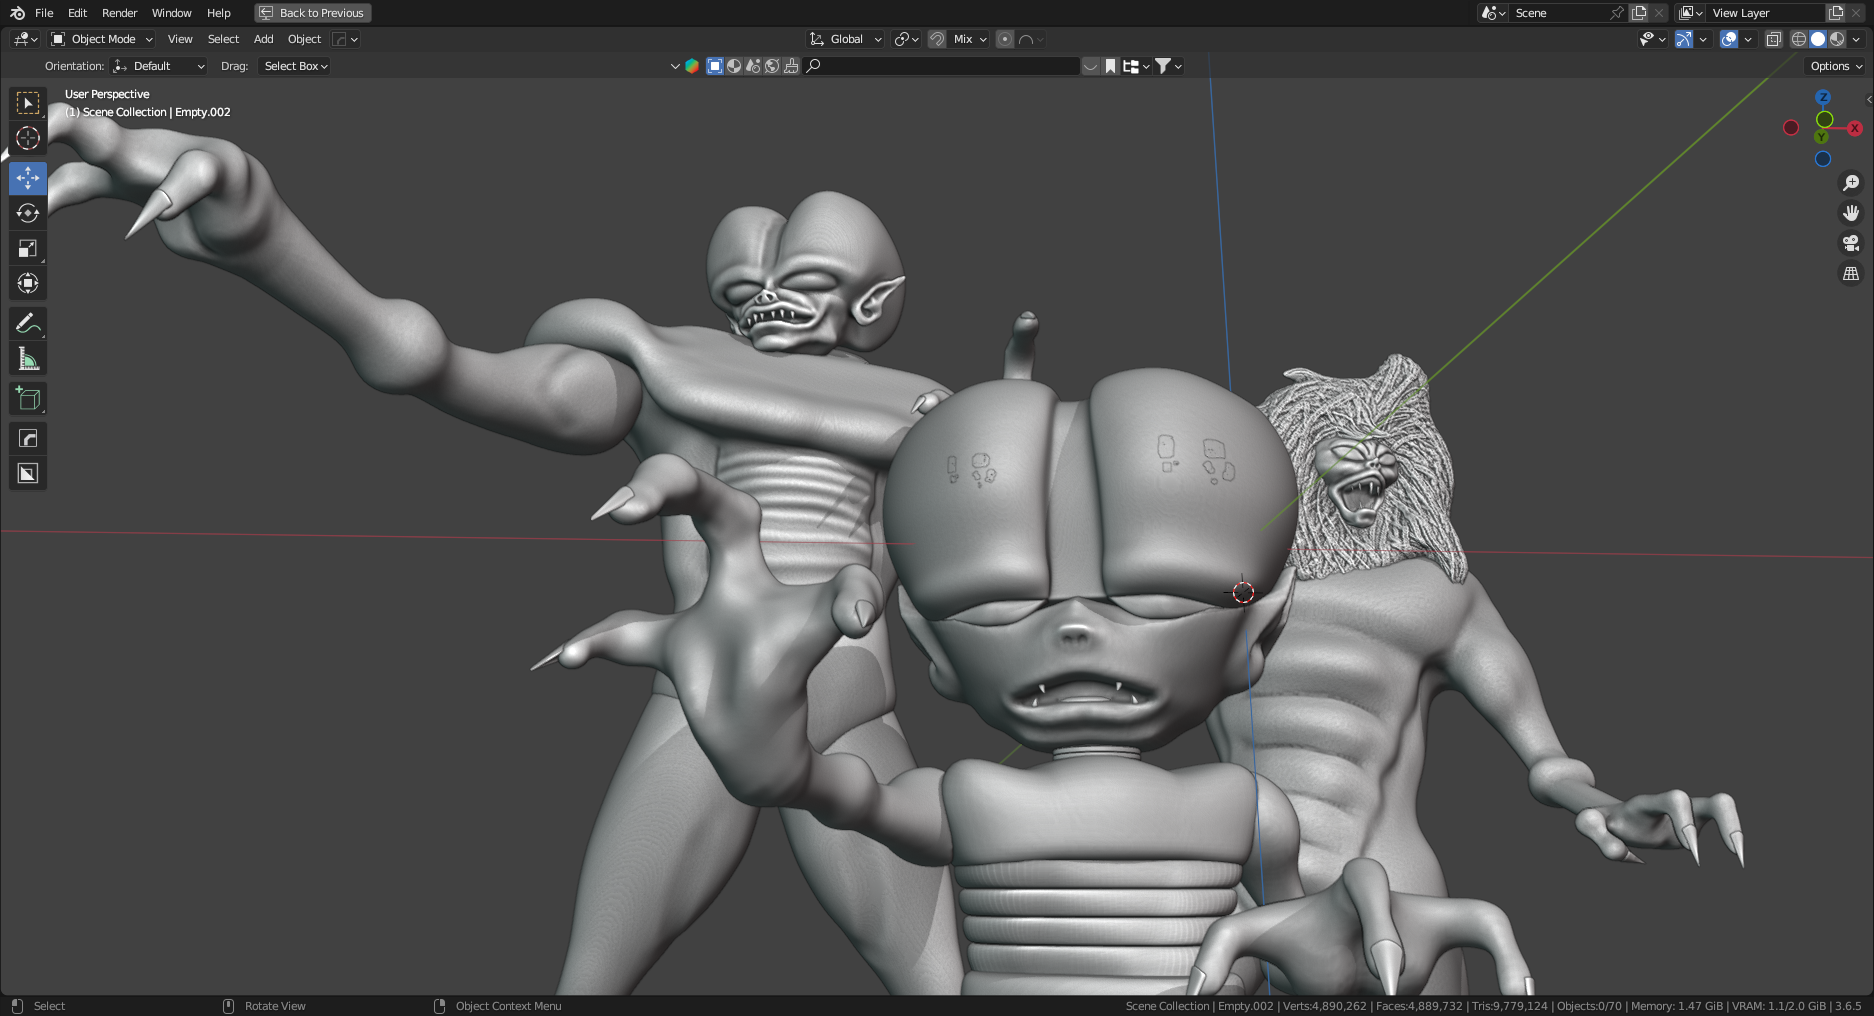Open the Help menu
1874x1016 pixels.
coord(218,13)
